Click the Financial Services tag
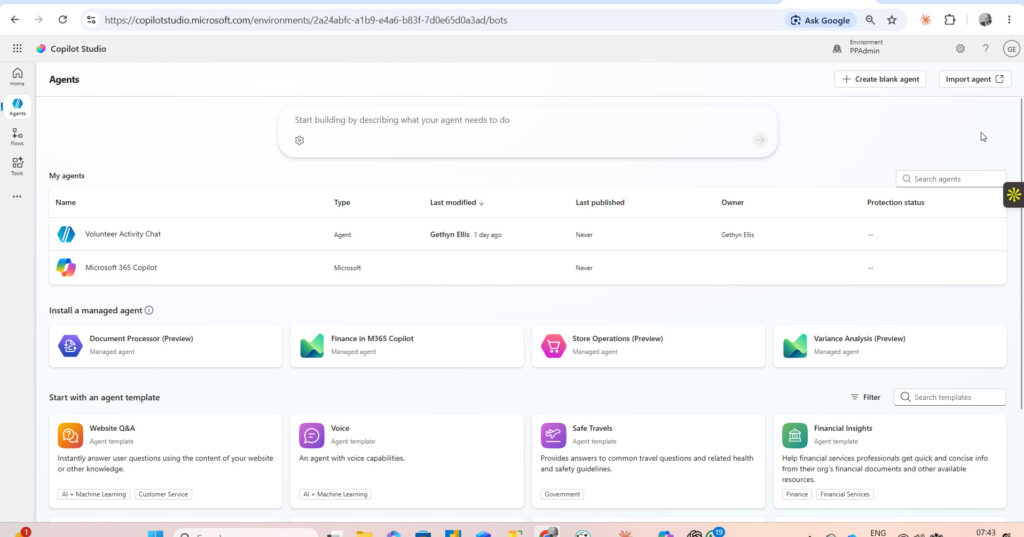The width and height of the screenshot is (1024, 537). (845, 495)
